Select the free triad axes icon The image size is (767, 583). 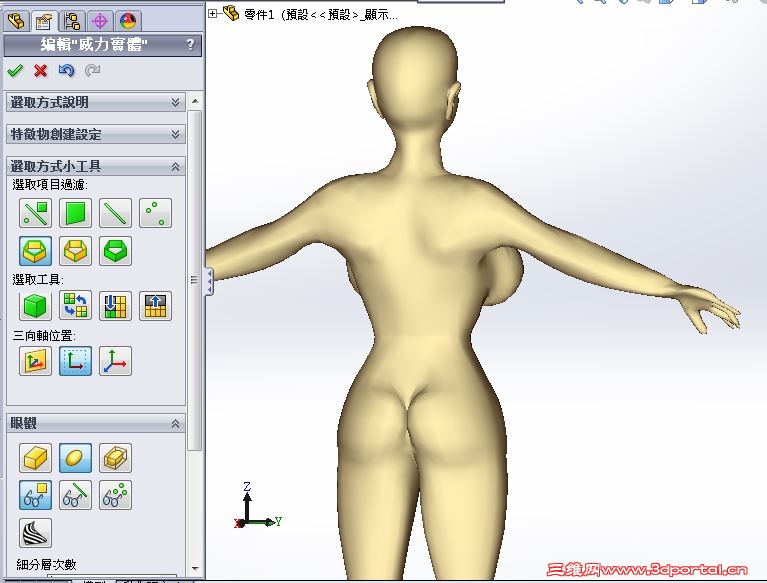pyautogui.click(x=115, y=361)
